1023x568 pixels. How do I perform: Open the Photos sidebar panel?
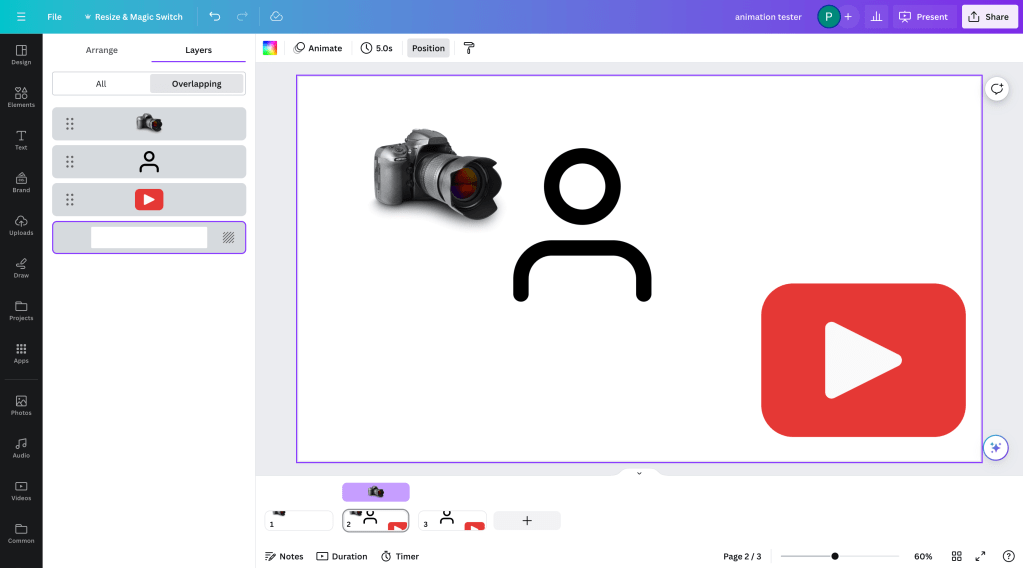[x=21, y=405]
